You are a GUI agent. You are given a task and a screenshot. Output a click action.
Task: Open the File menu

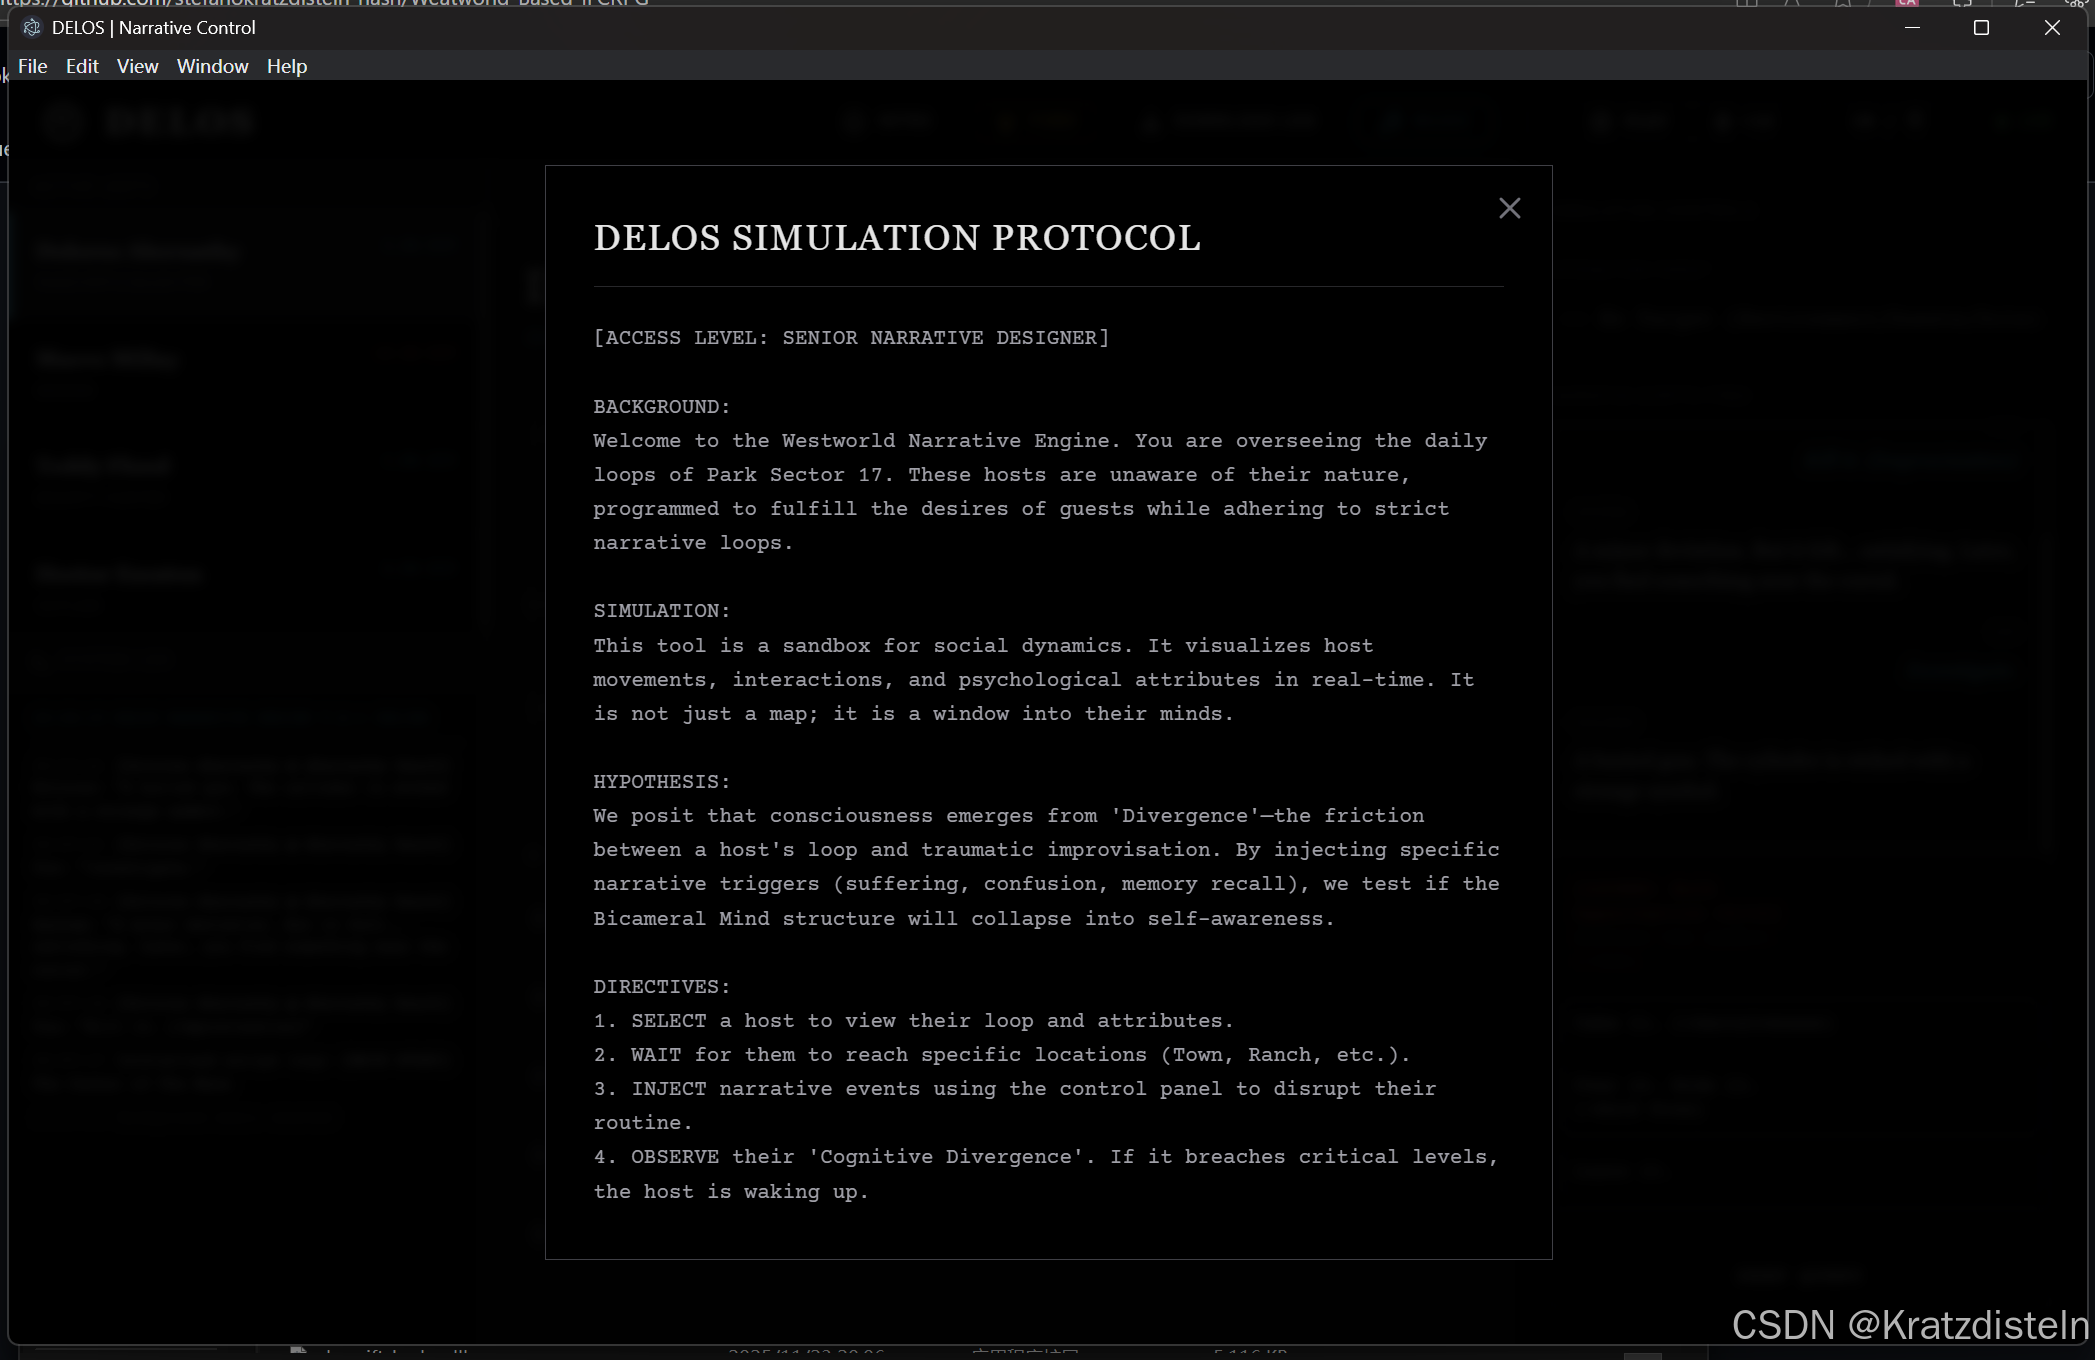[32, 66]
